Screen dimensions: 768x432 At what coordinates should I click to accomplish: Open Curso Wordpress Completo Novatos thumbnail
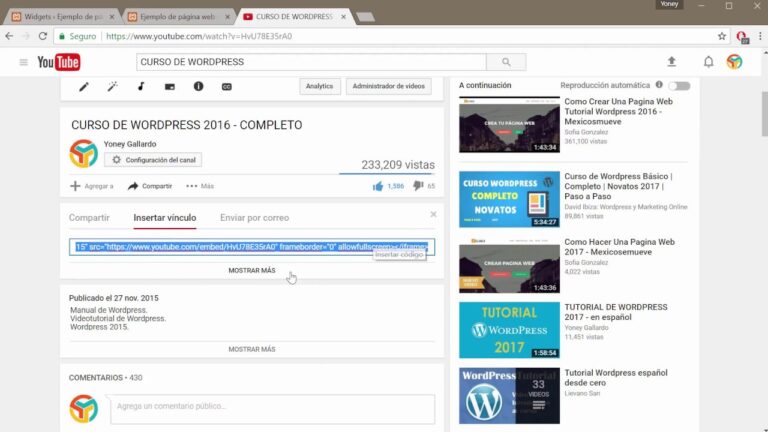509,199
